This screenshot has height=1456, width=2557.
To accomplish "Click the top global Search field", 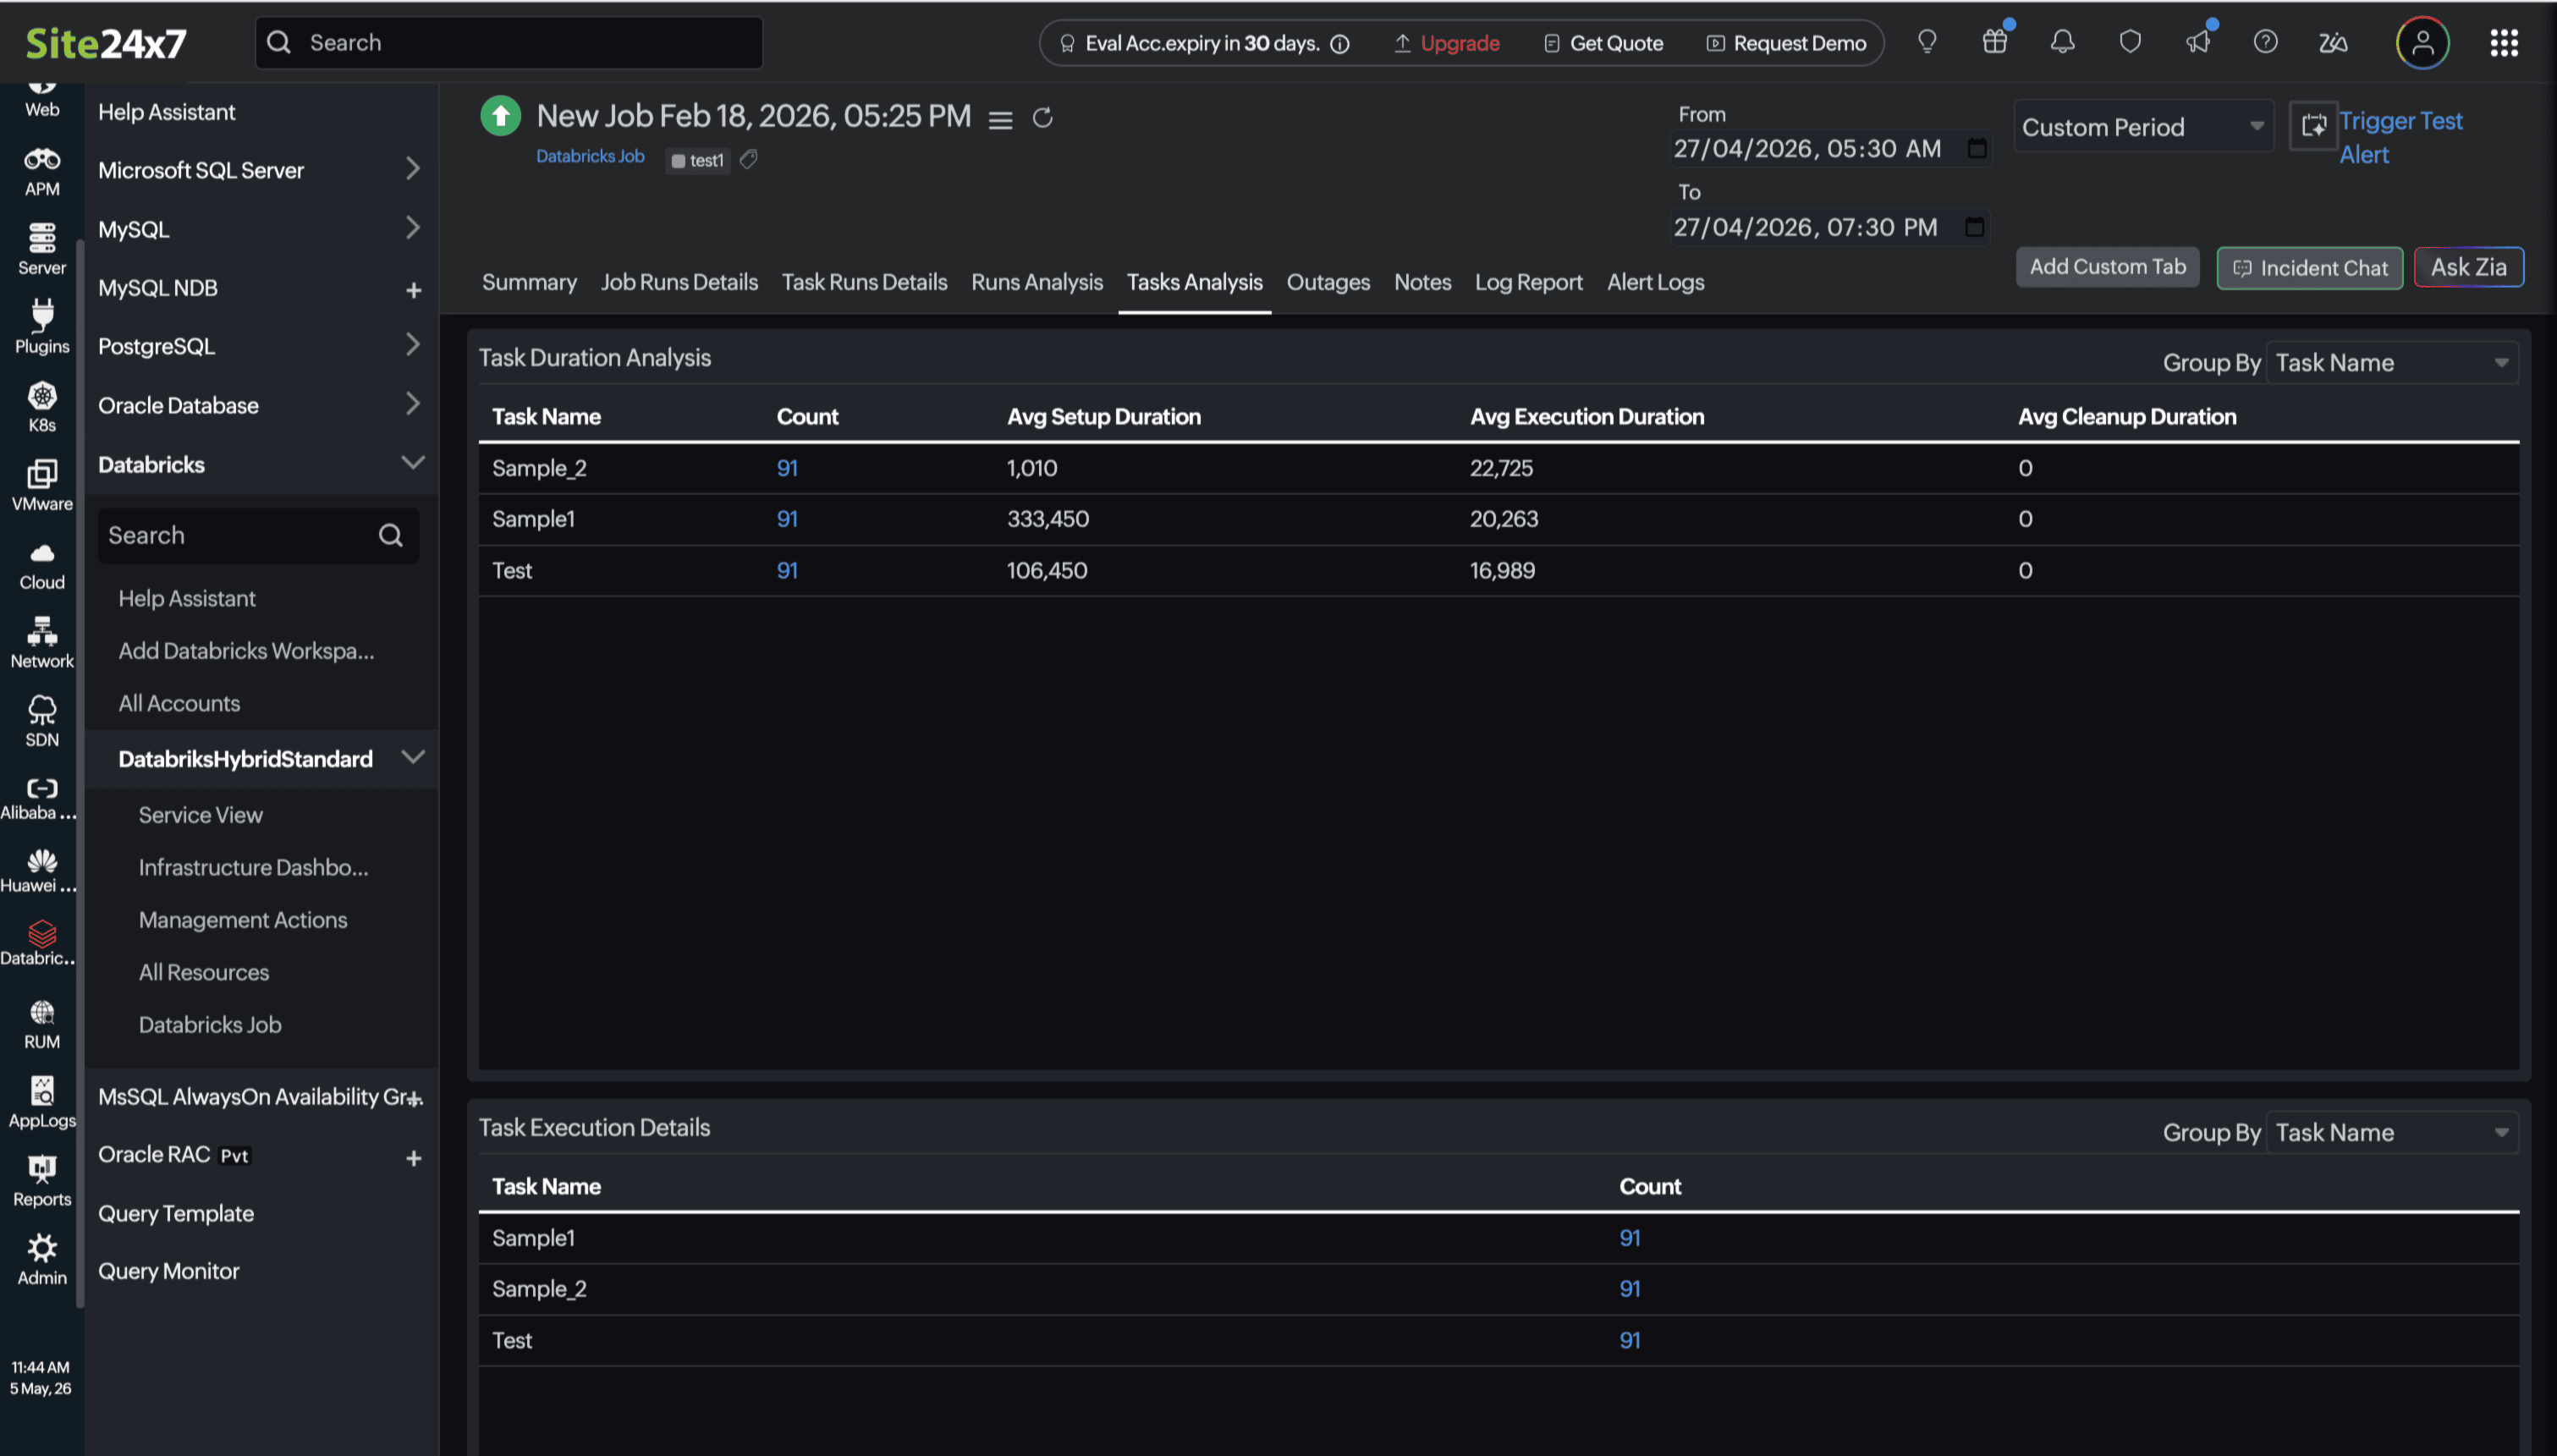I will point(509,42).
